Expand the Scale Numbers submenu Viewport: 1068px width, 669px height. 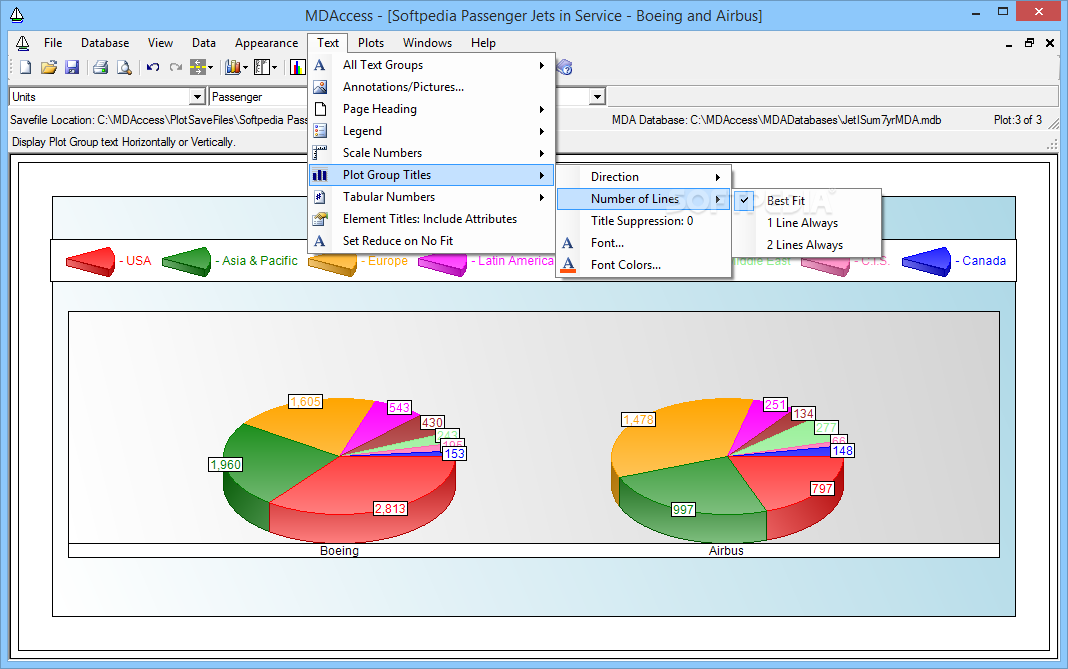pyautogui.click(x=432, y=153)
